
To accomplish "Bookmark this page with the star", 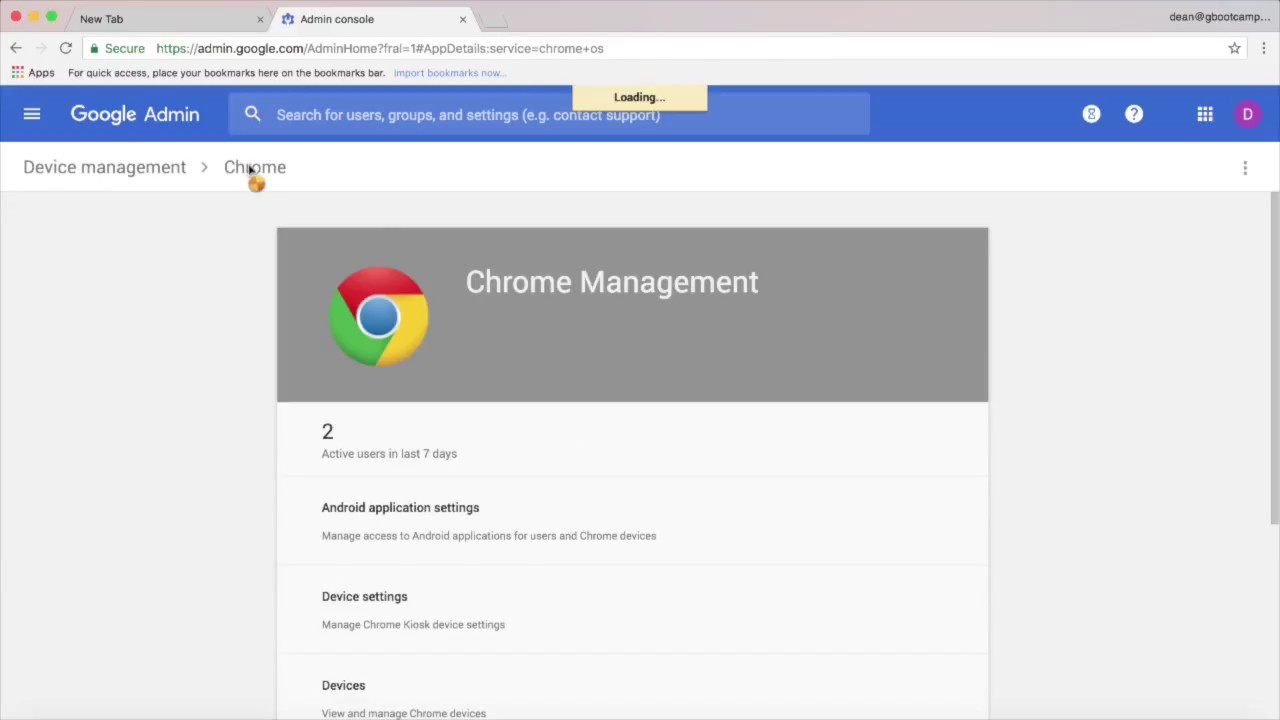I will coord(1234,48).
